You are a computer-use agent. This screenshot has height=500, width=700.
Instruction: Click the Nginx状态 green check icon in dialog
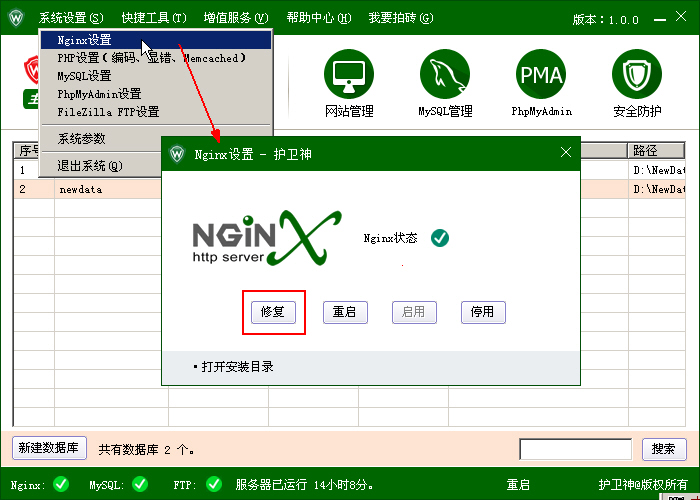click(440, 238)
